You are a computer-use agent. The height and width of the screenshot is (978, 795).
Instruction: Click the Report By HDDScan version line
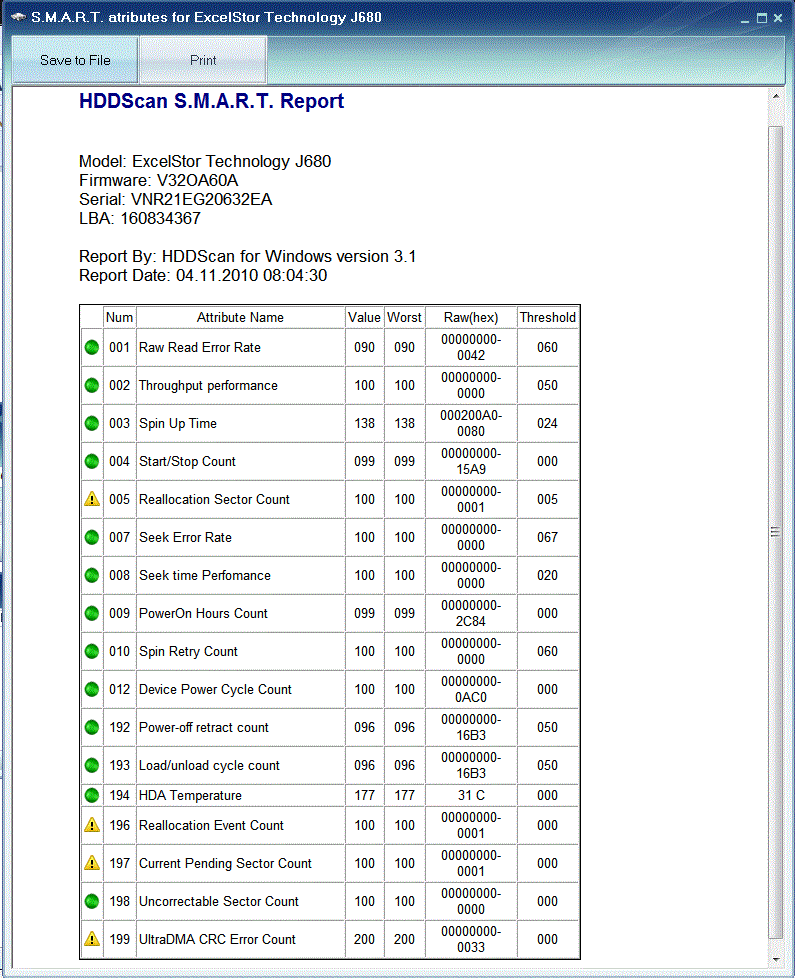pyautogui.click(x=248, y=256)
